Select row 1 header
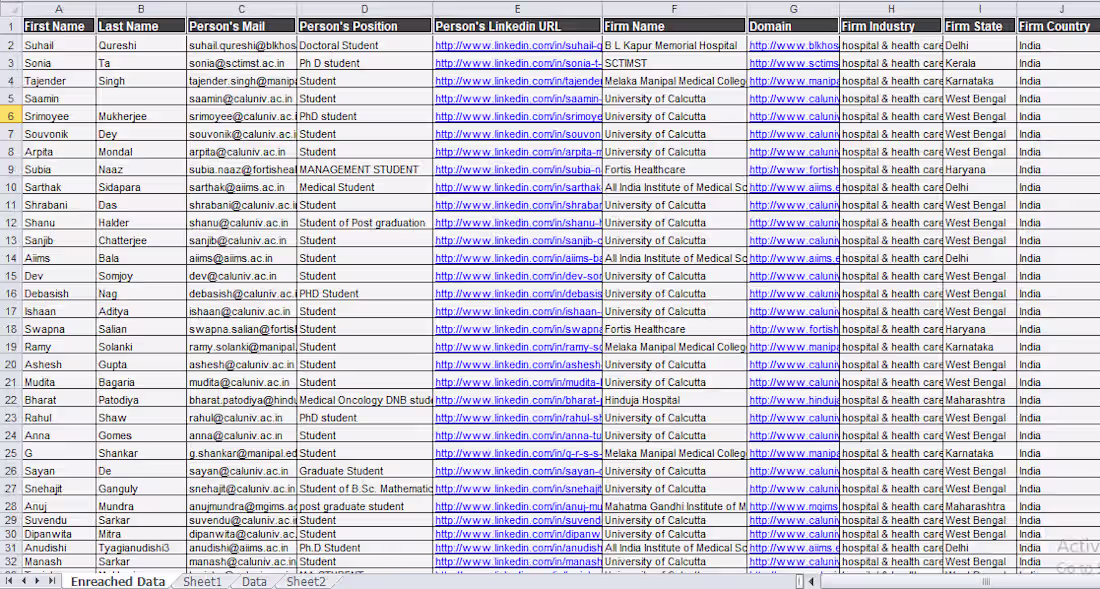Viewport: 1100px width, 589px height. 11,26
